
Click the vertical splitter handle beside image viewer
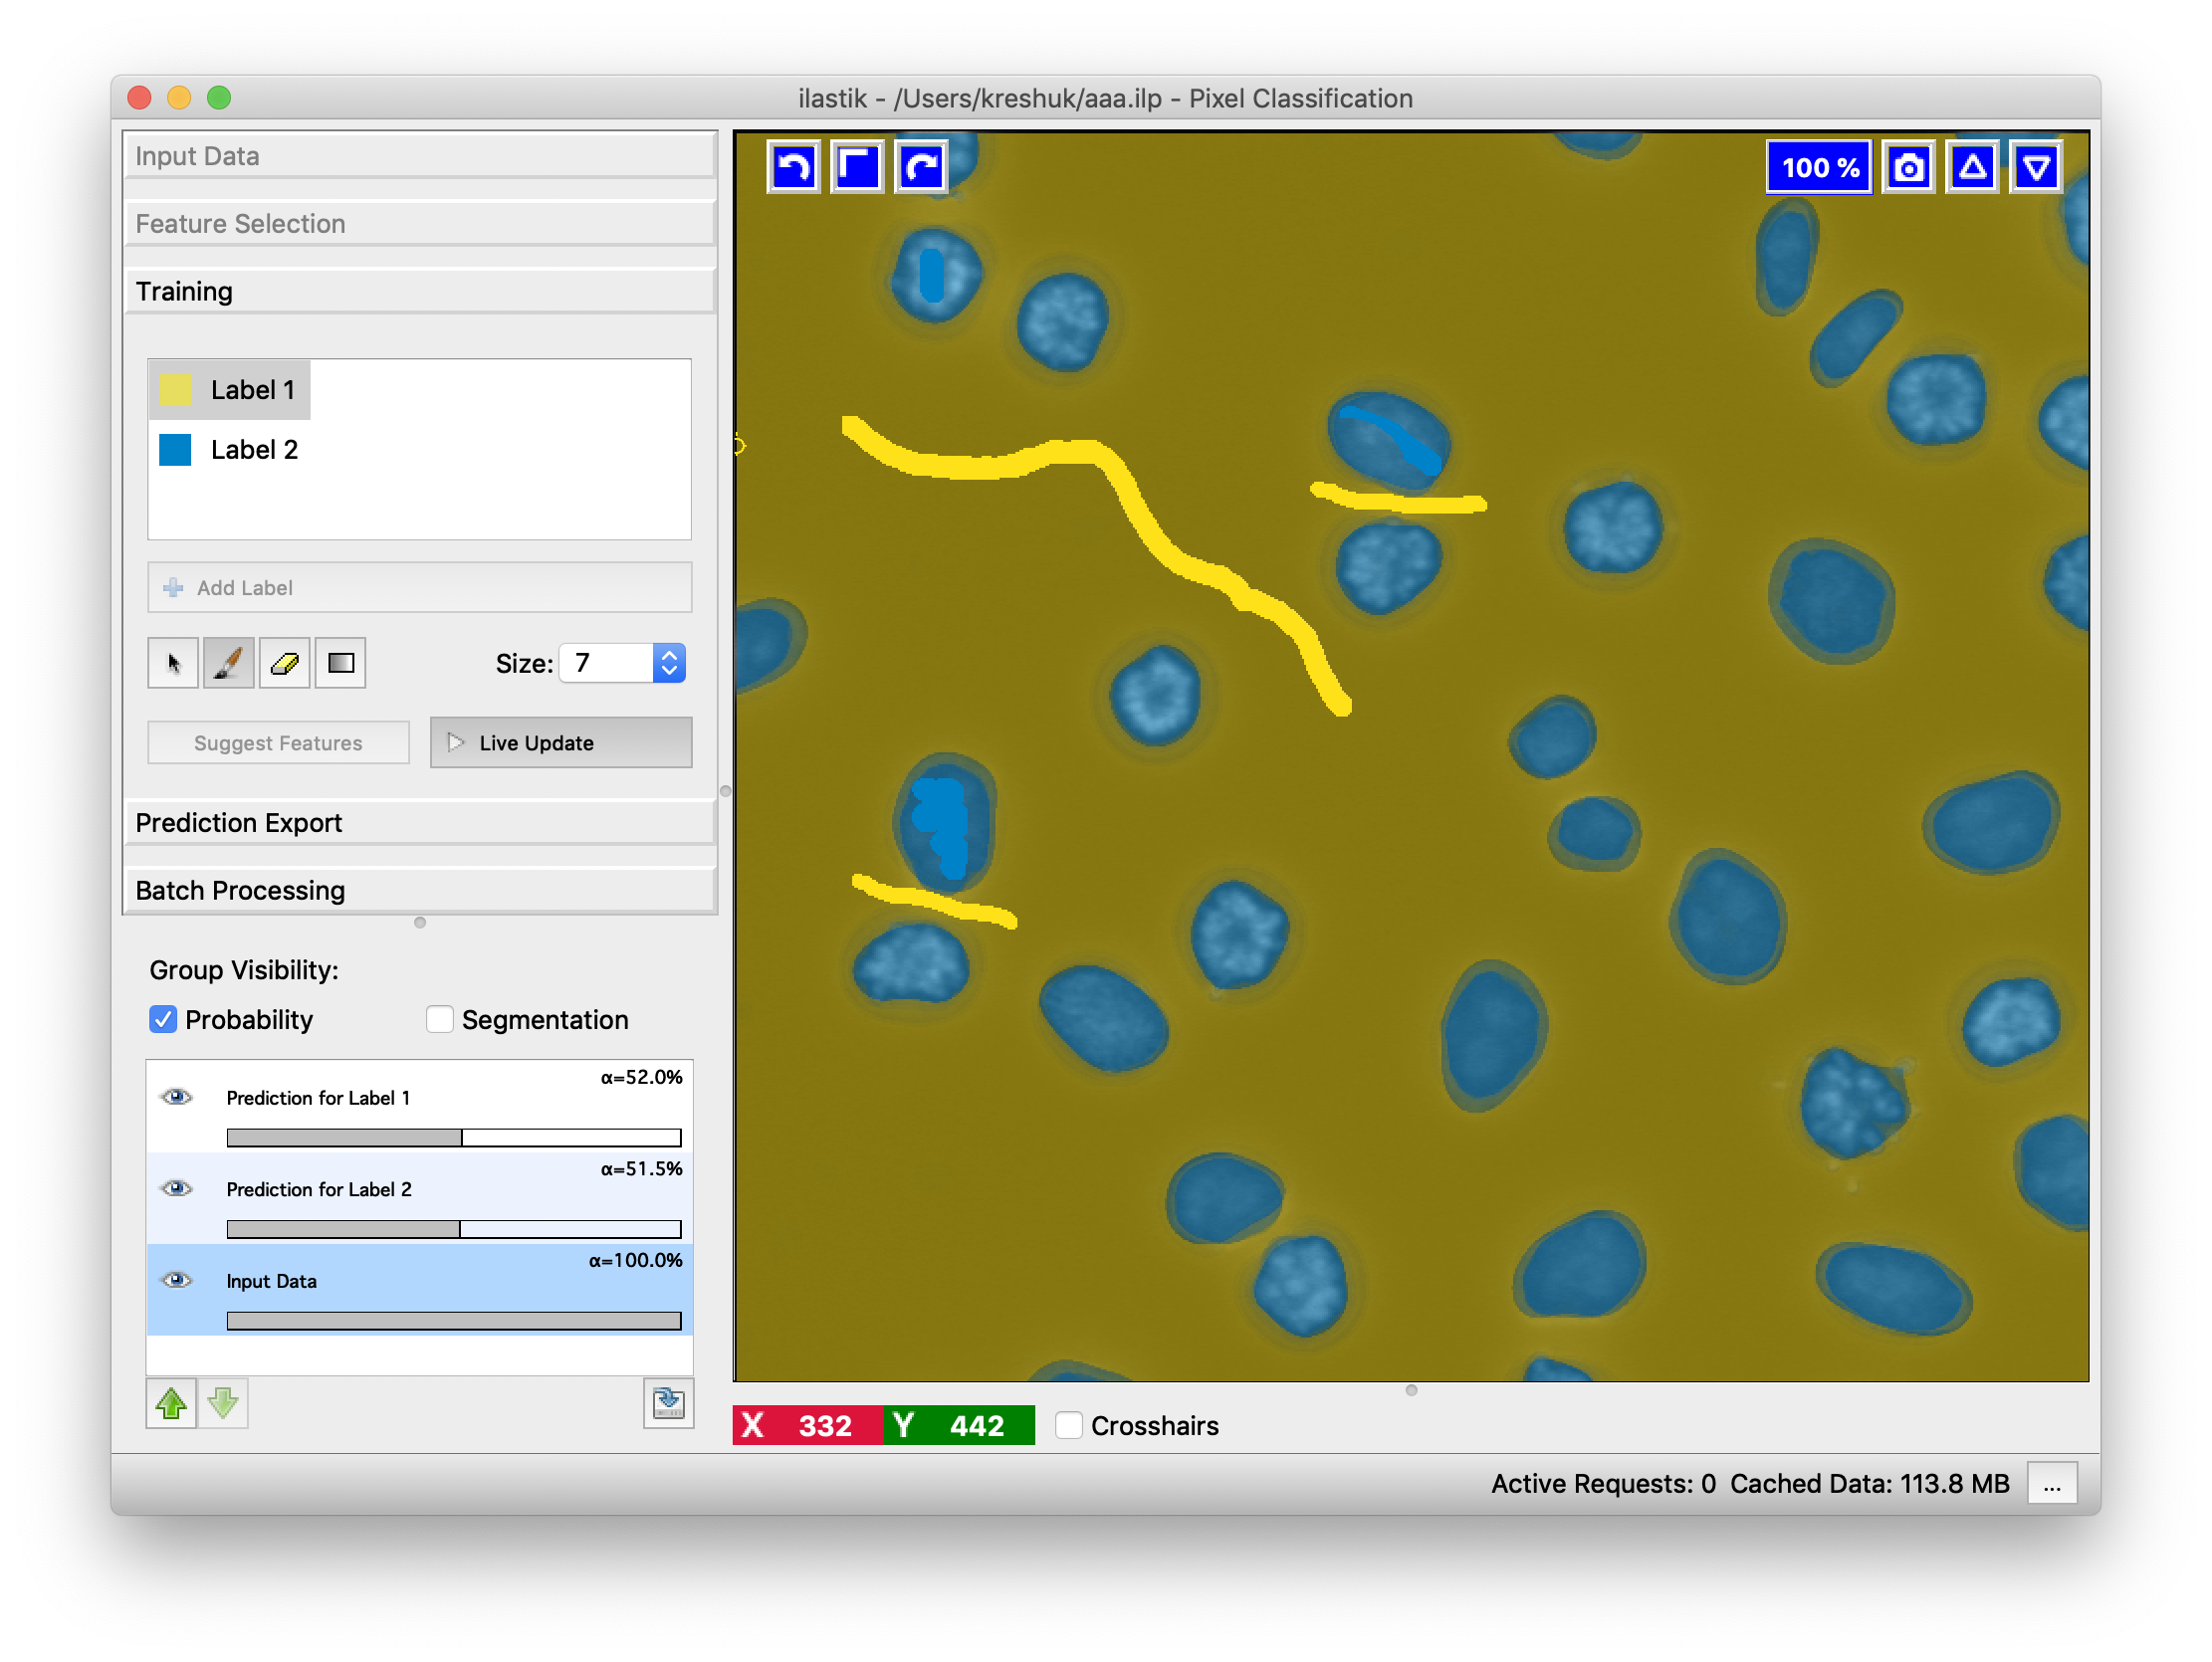click(x=726, y=791)
